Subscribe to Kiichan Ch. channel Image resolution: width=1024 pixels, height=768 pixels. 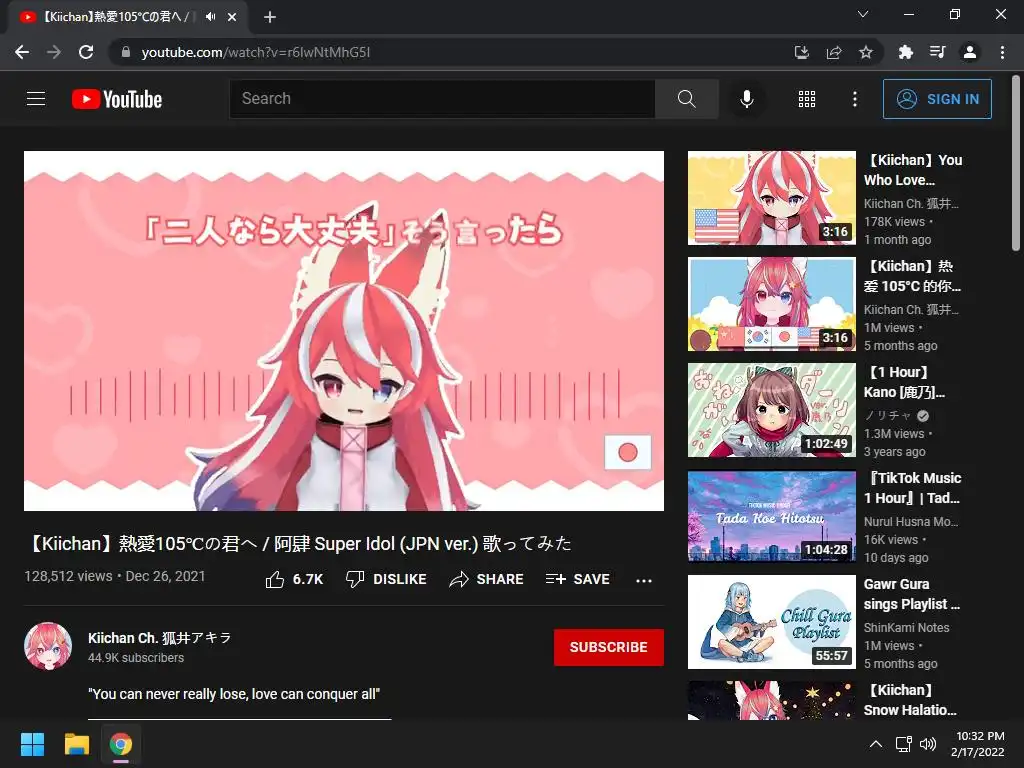[x=609, y=647]
